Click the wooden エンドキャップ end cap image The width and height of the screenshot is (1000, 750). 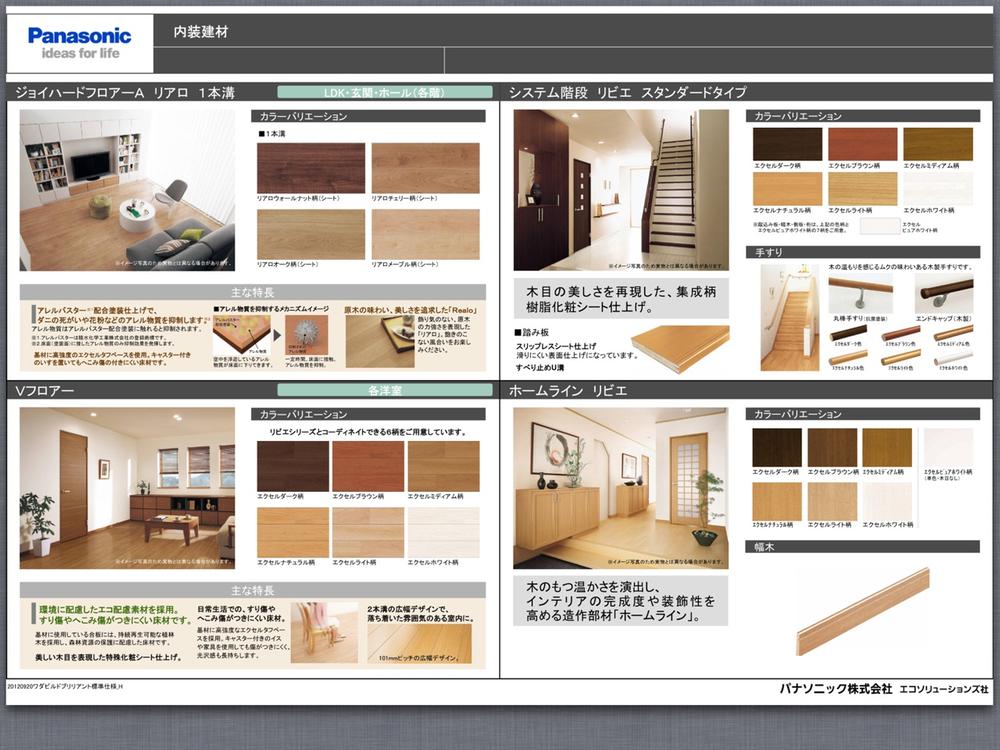(x=945, y=292)
